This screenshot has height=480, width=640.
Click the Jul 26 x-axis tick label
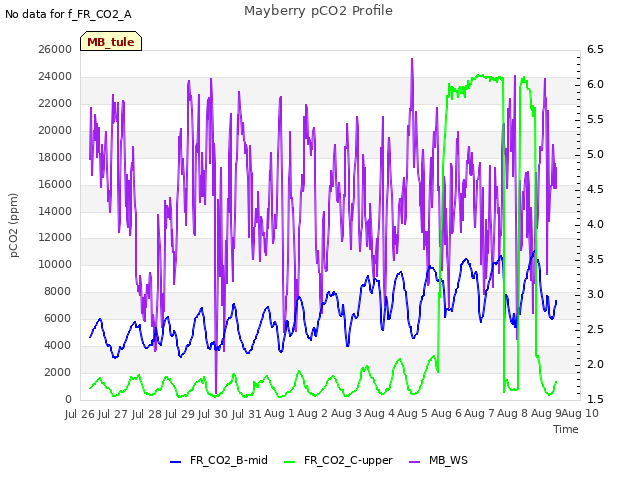[80, 414]
